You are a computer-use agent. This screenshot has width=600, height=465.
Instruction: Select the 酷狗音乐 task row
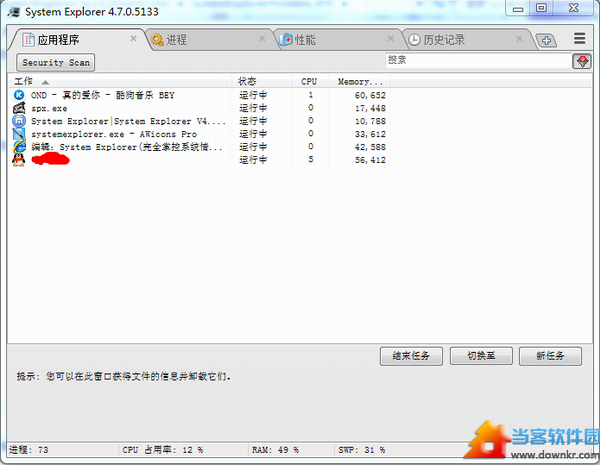coord(199,95)
